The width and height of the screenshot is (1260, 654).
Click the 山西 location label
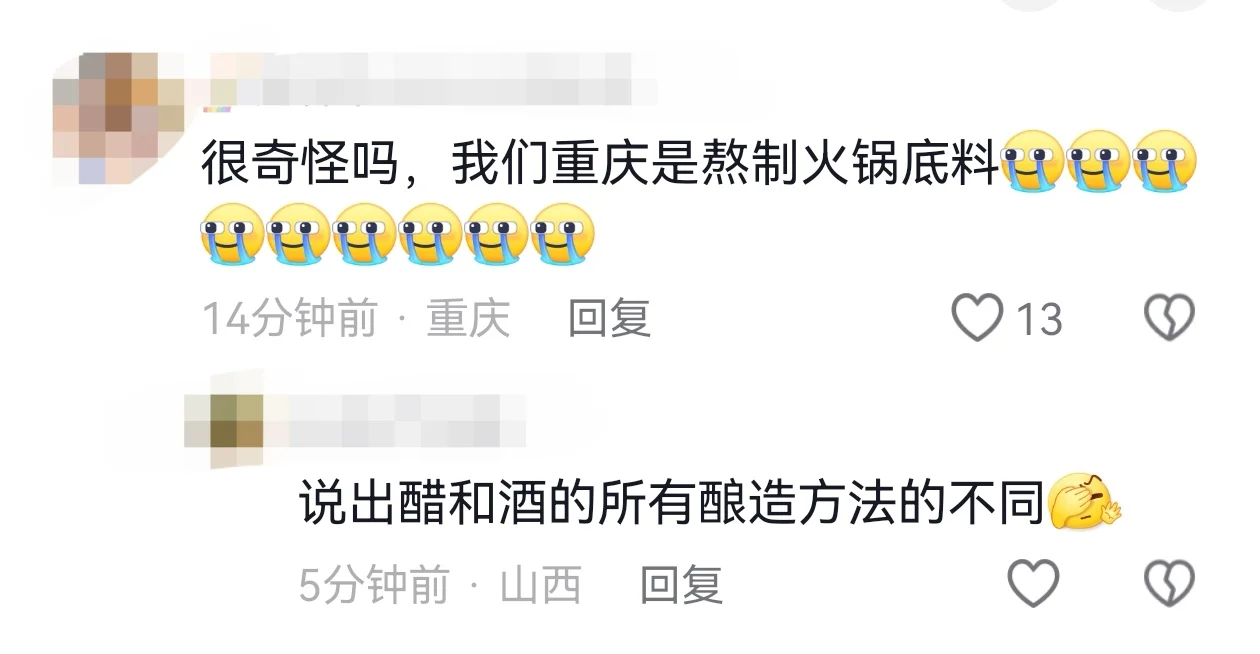pyautogui.click(x=541, y=585)
